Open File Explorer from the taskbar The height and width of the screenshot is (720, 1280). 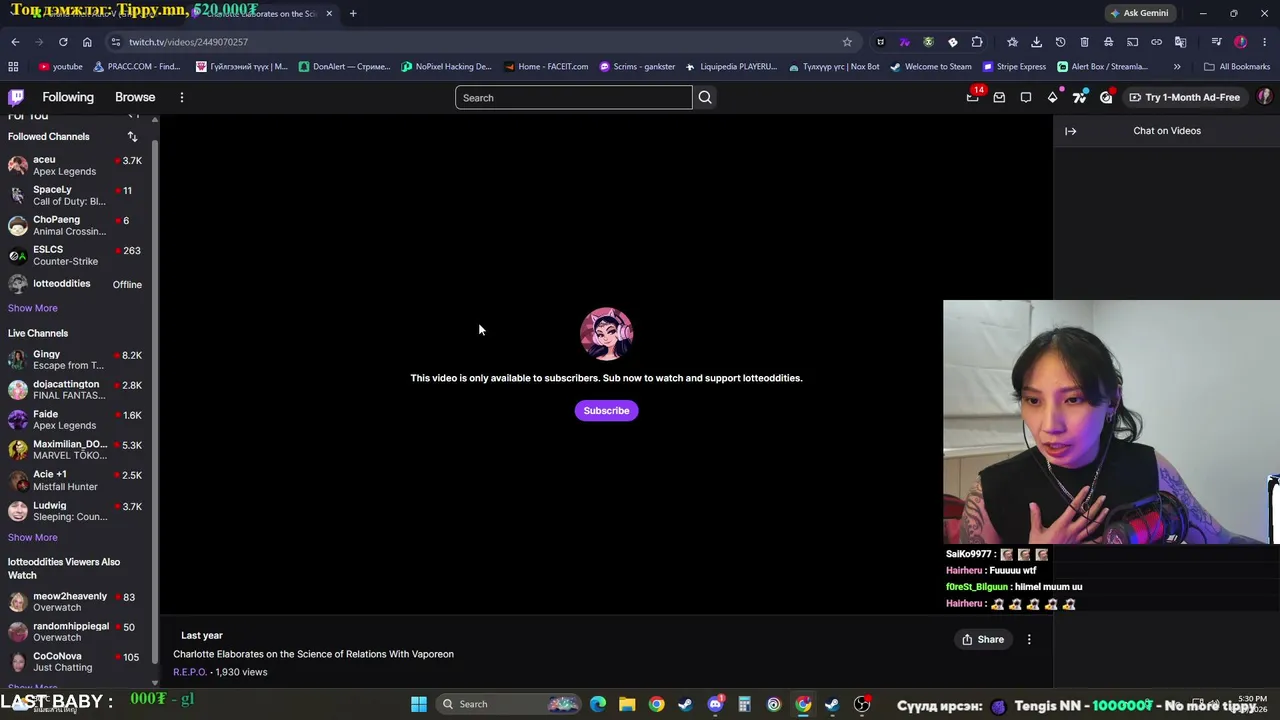point(627,704)
